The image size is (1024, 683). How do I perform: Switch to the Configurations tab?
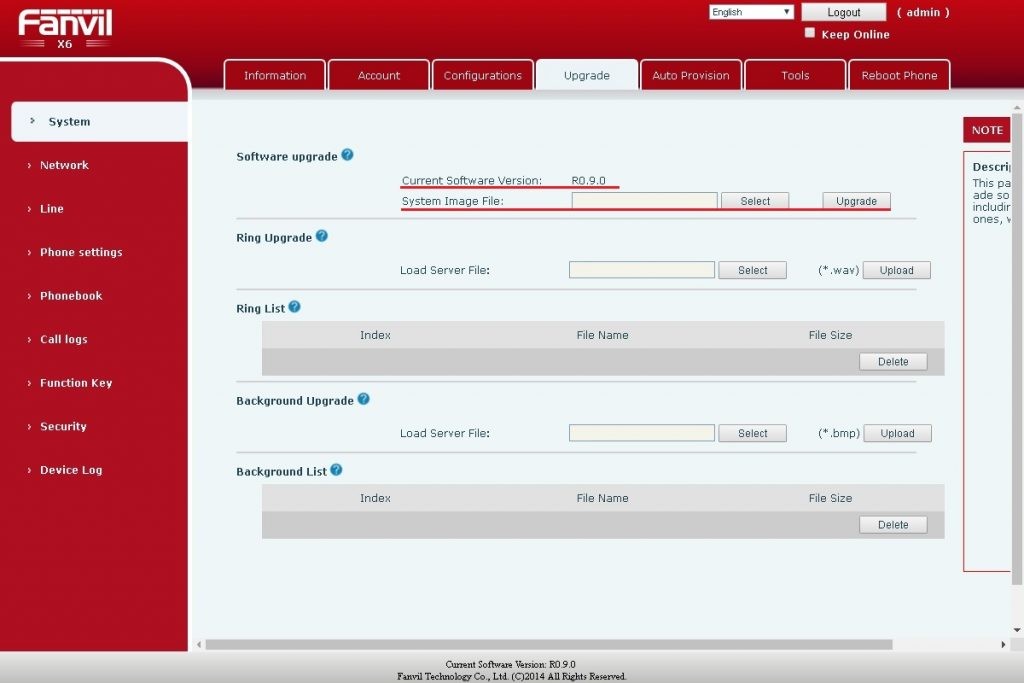[x=483, y=75]
